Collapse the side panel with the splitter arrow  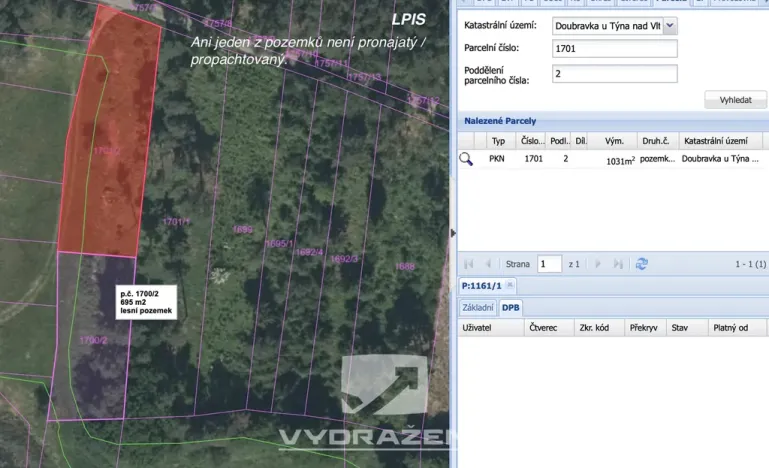pos(453,233)
